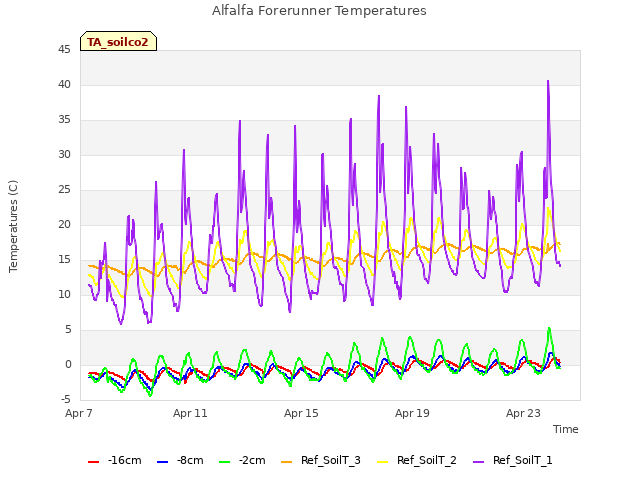Click the 10 y-axis tick label
The image size is (640, 480).
[x=64, y=295]
